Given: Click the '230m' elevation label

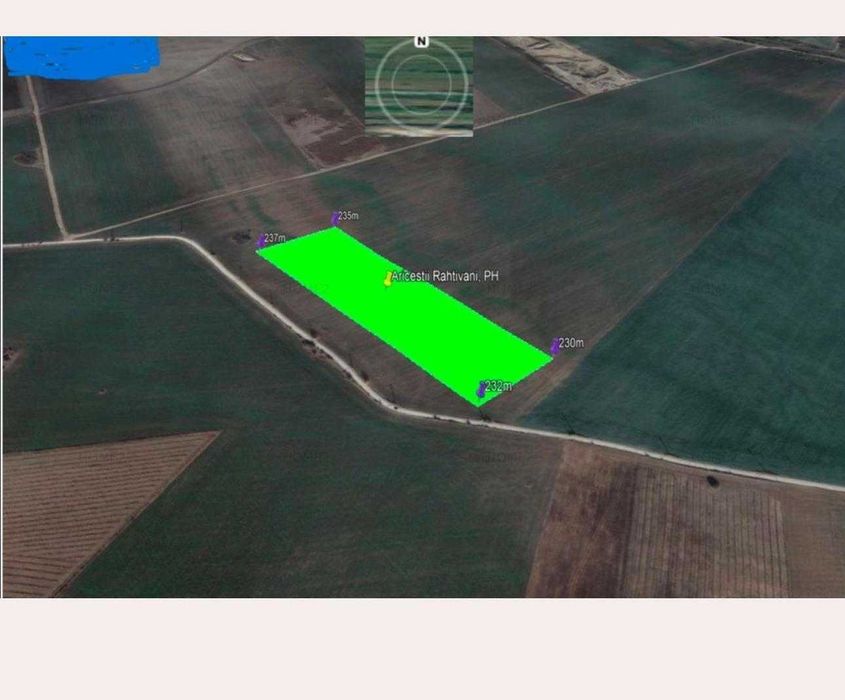Looking at the screenshot, I should click(x=571, y=343).
